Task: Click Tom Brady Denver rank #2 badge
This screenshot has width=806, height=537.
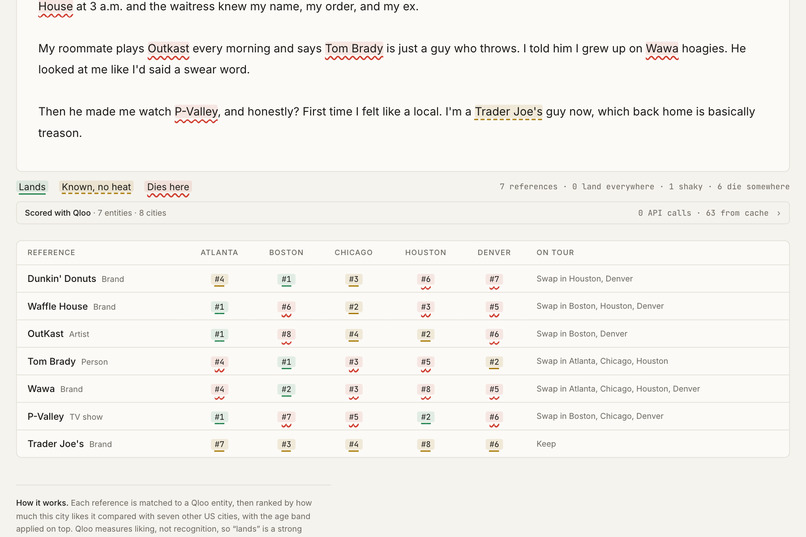Action: [x=494, y=362]
